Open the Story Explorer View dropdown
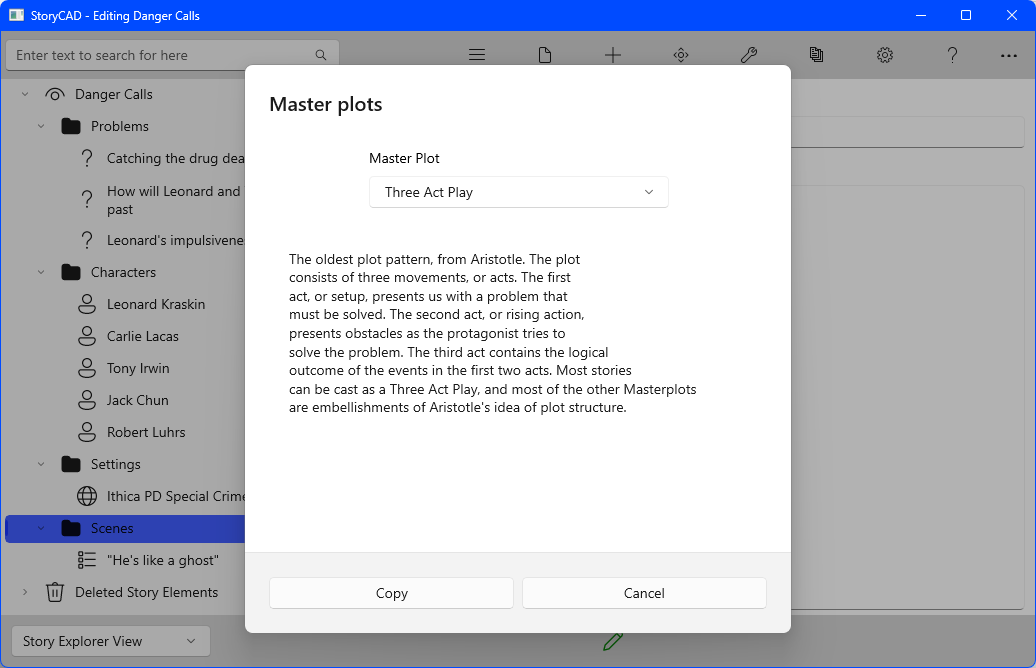This screenshot has height=668, width=1036. 110,641
